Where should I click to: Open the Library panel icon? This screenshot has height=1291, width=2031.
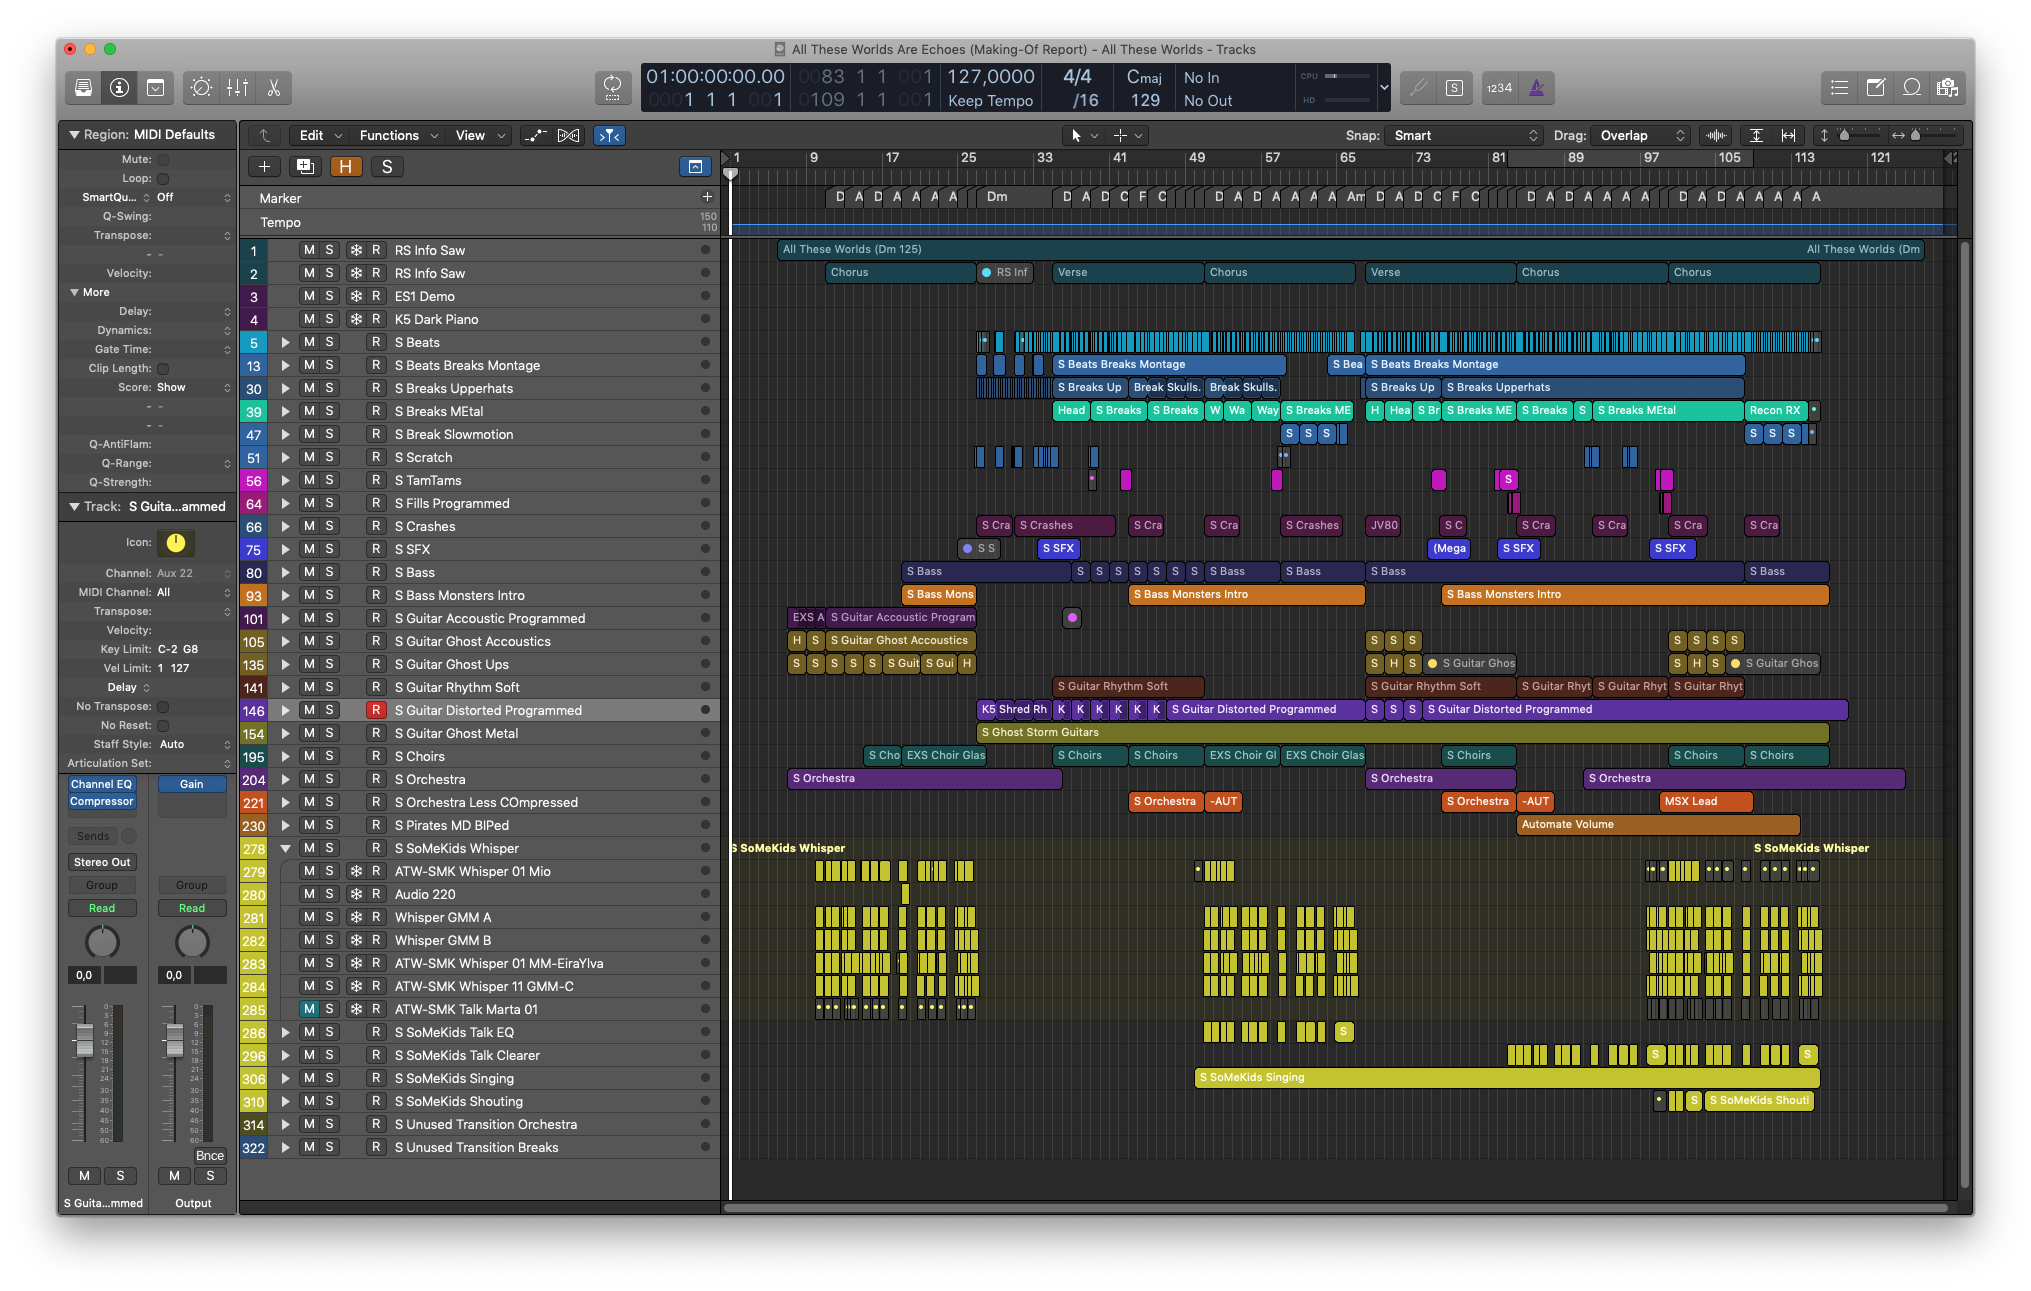(x=84, y=88)
